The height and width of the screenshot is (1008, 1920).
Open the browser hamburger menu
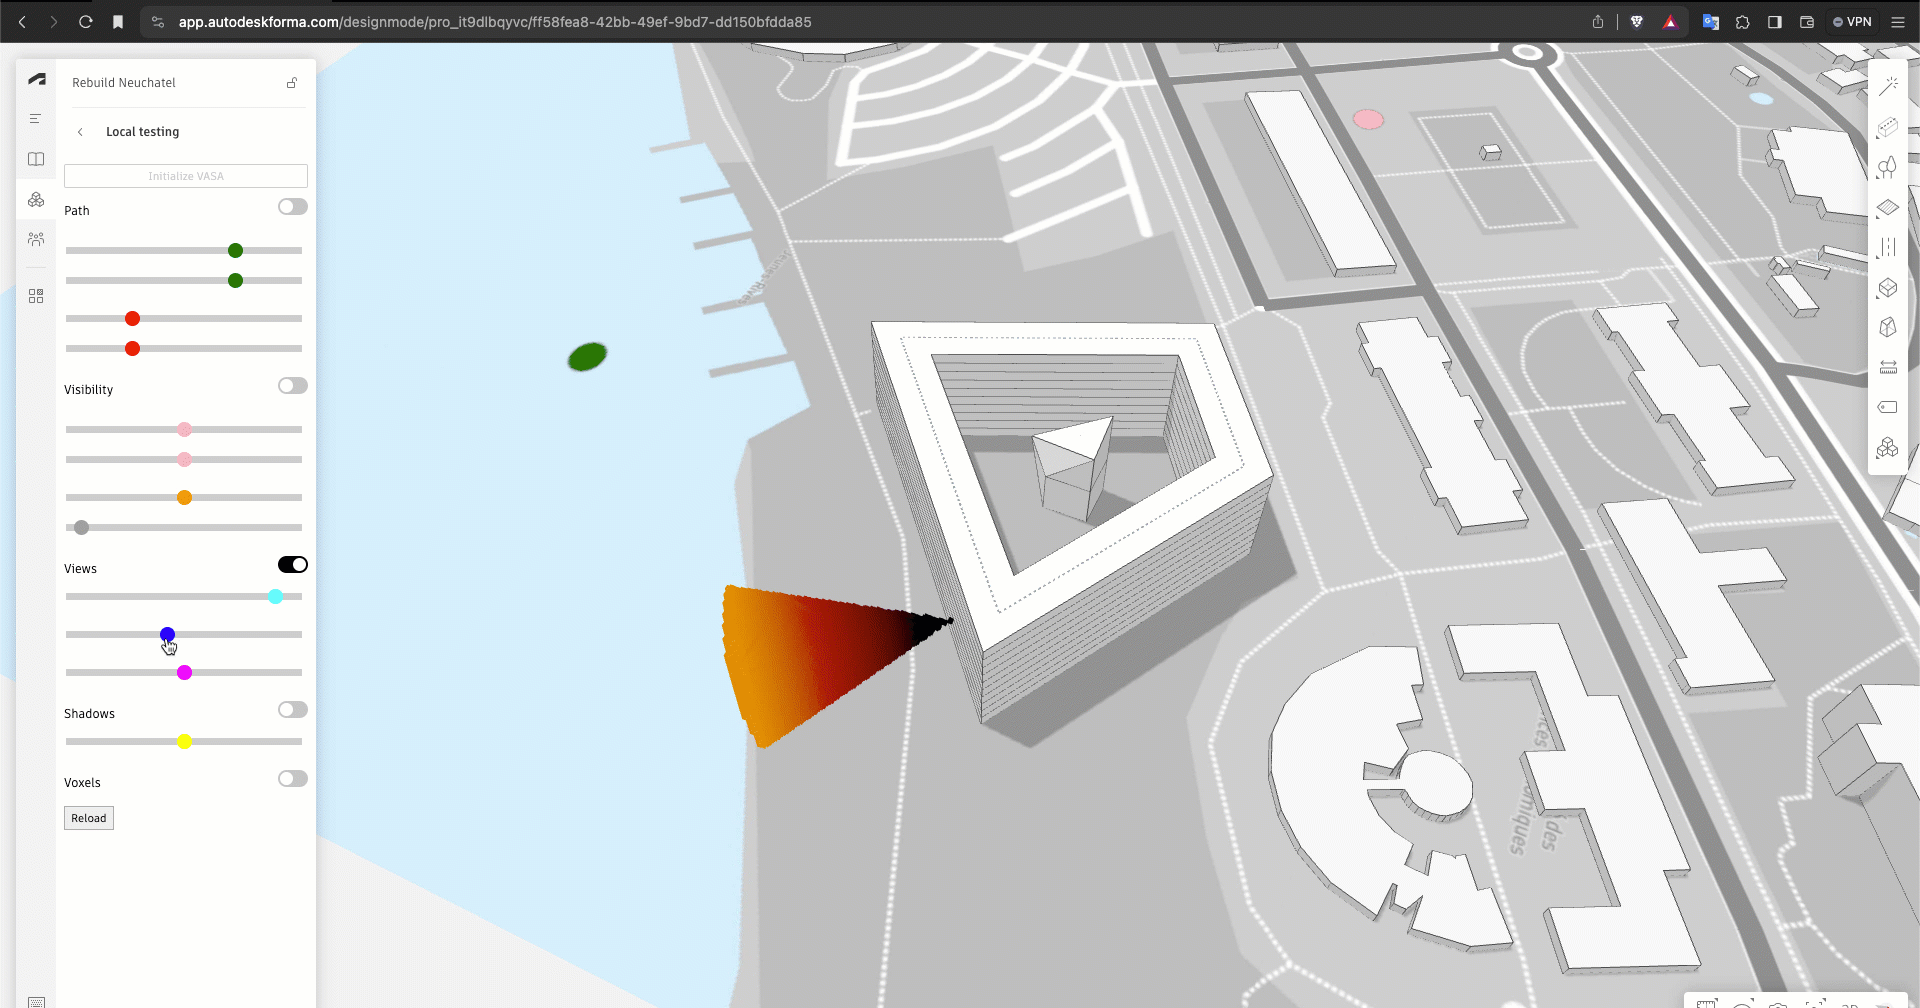[1897, 22]
